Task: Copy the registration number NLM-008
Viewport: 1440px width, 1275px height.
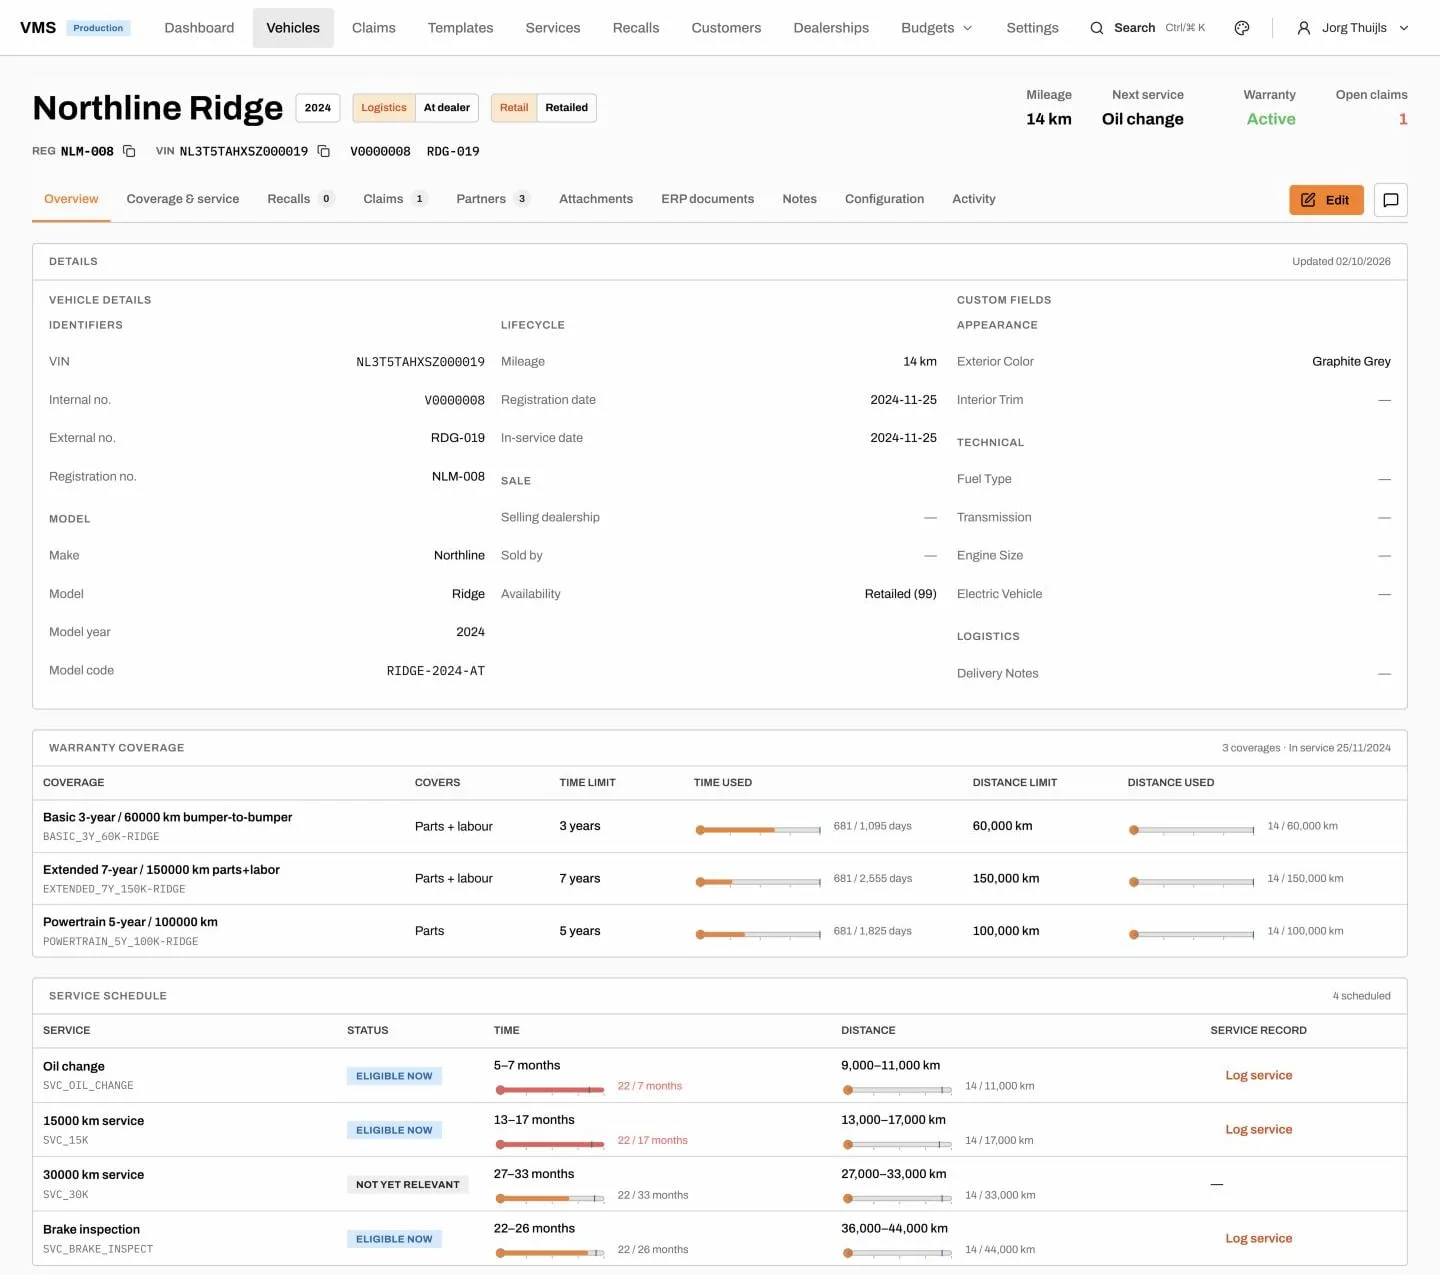Action: 129,151
